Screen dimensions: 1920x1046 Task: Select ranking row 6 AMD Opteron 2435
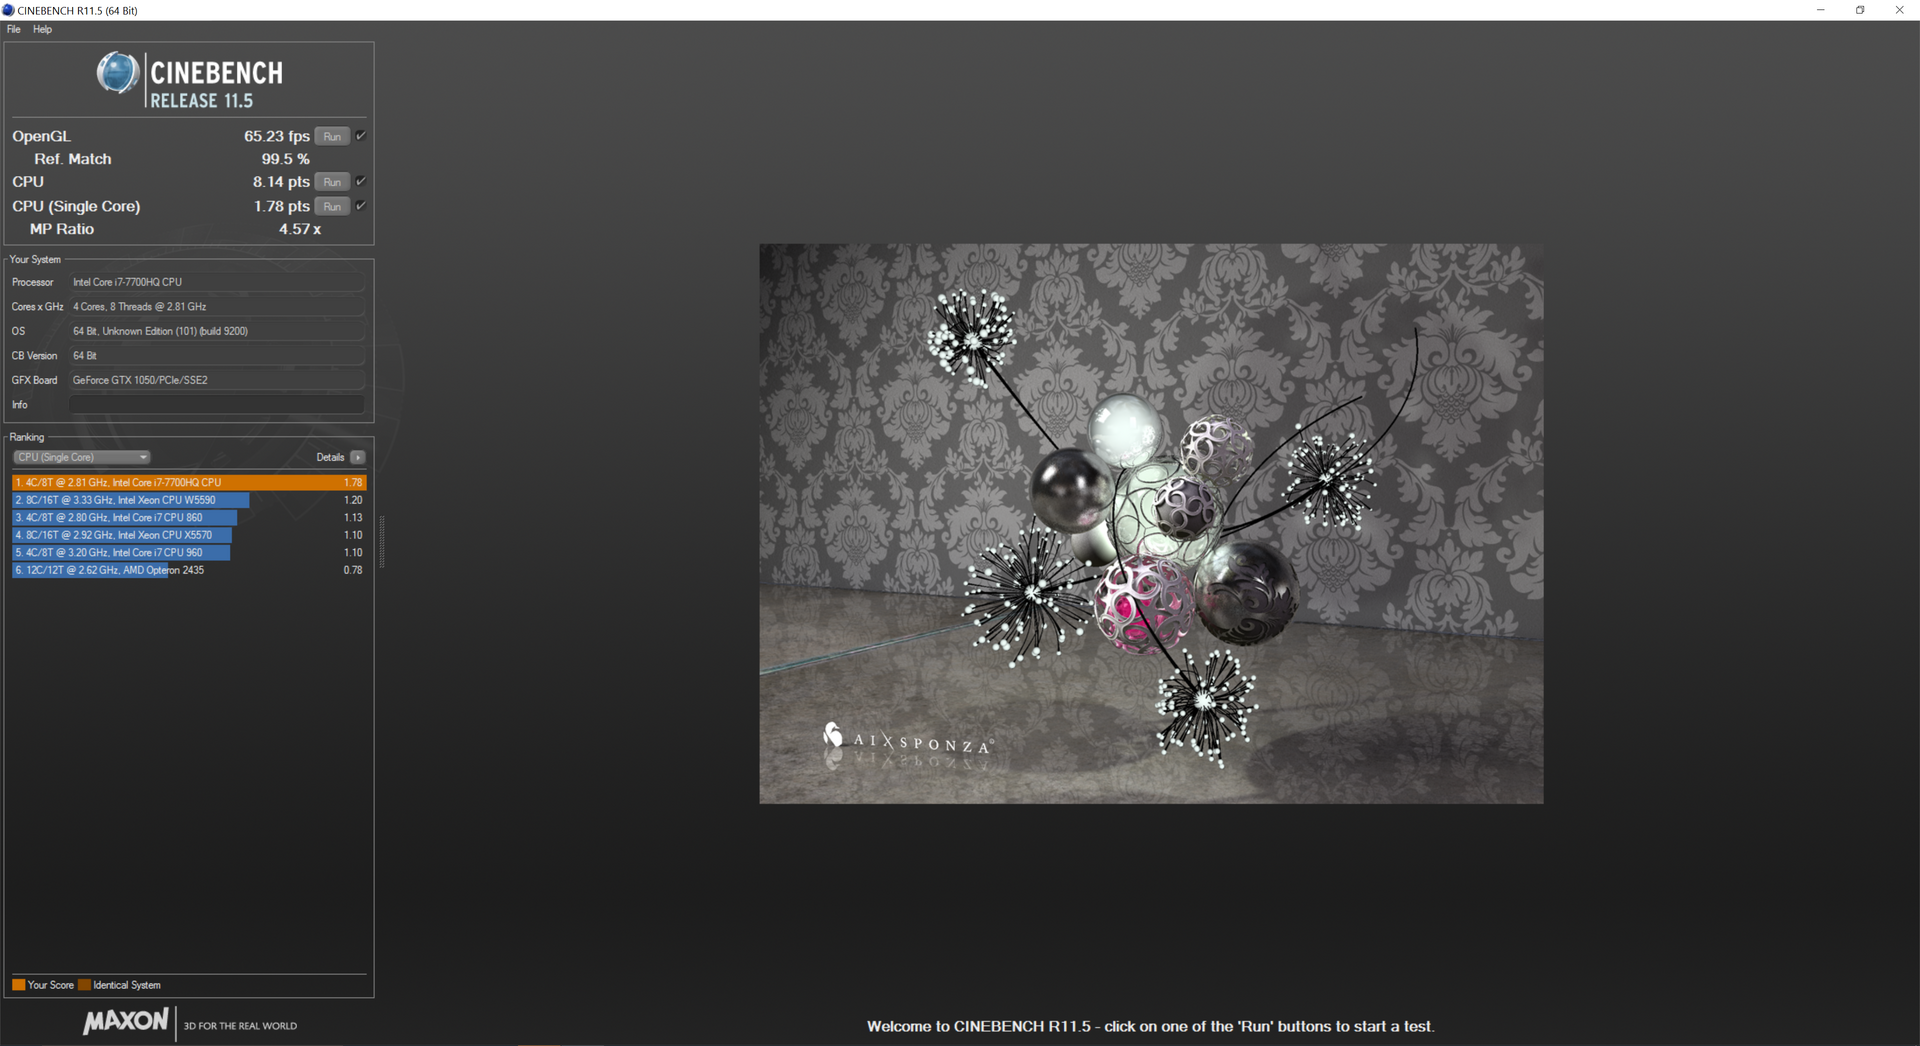(x=189, y=570)
